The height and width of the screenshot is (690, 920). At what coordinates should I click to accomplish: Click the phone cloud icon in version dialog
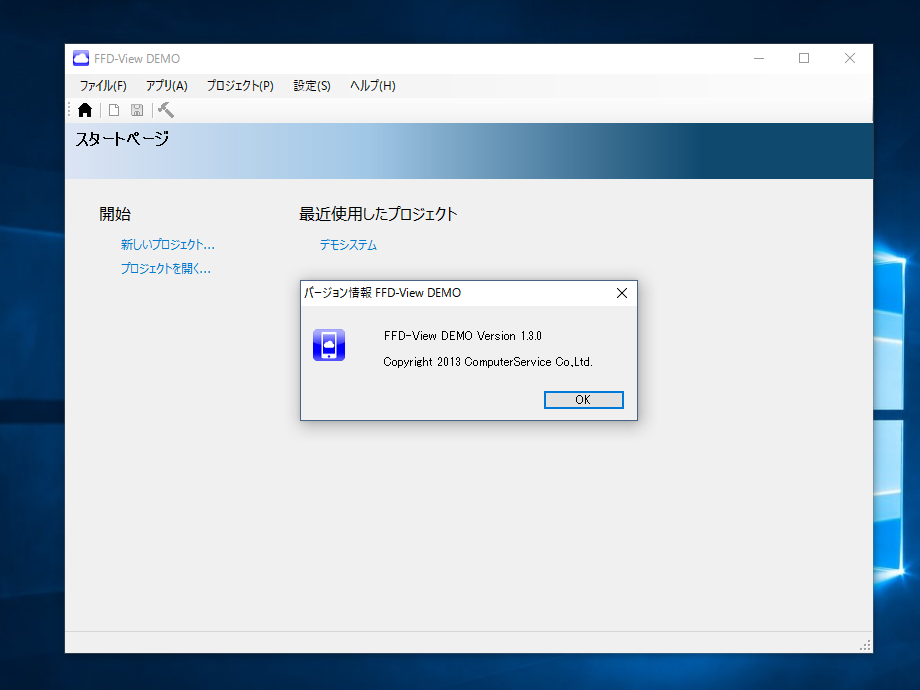[x=329, y=344]
